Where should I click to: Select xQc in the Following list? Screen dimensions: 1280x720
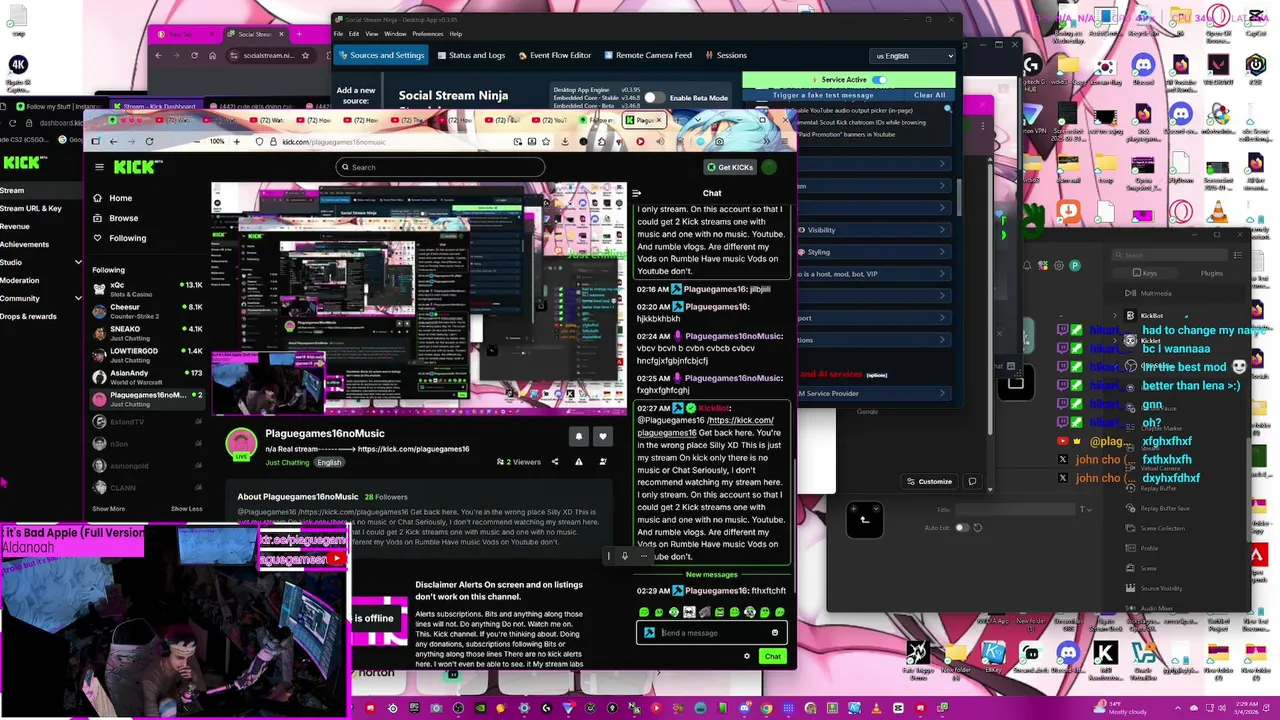click(x=148, y=288)
